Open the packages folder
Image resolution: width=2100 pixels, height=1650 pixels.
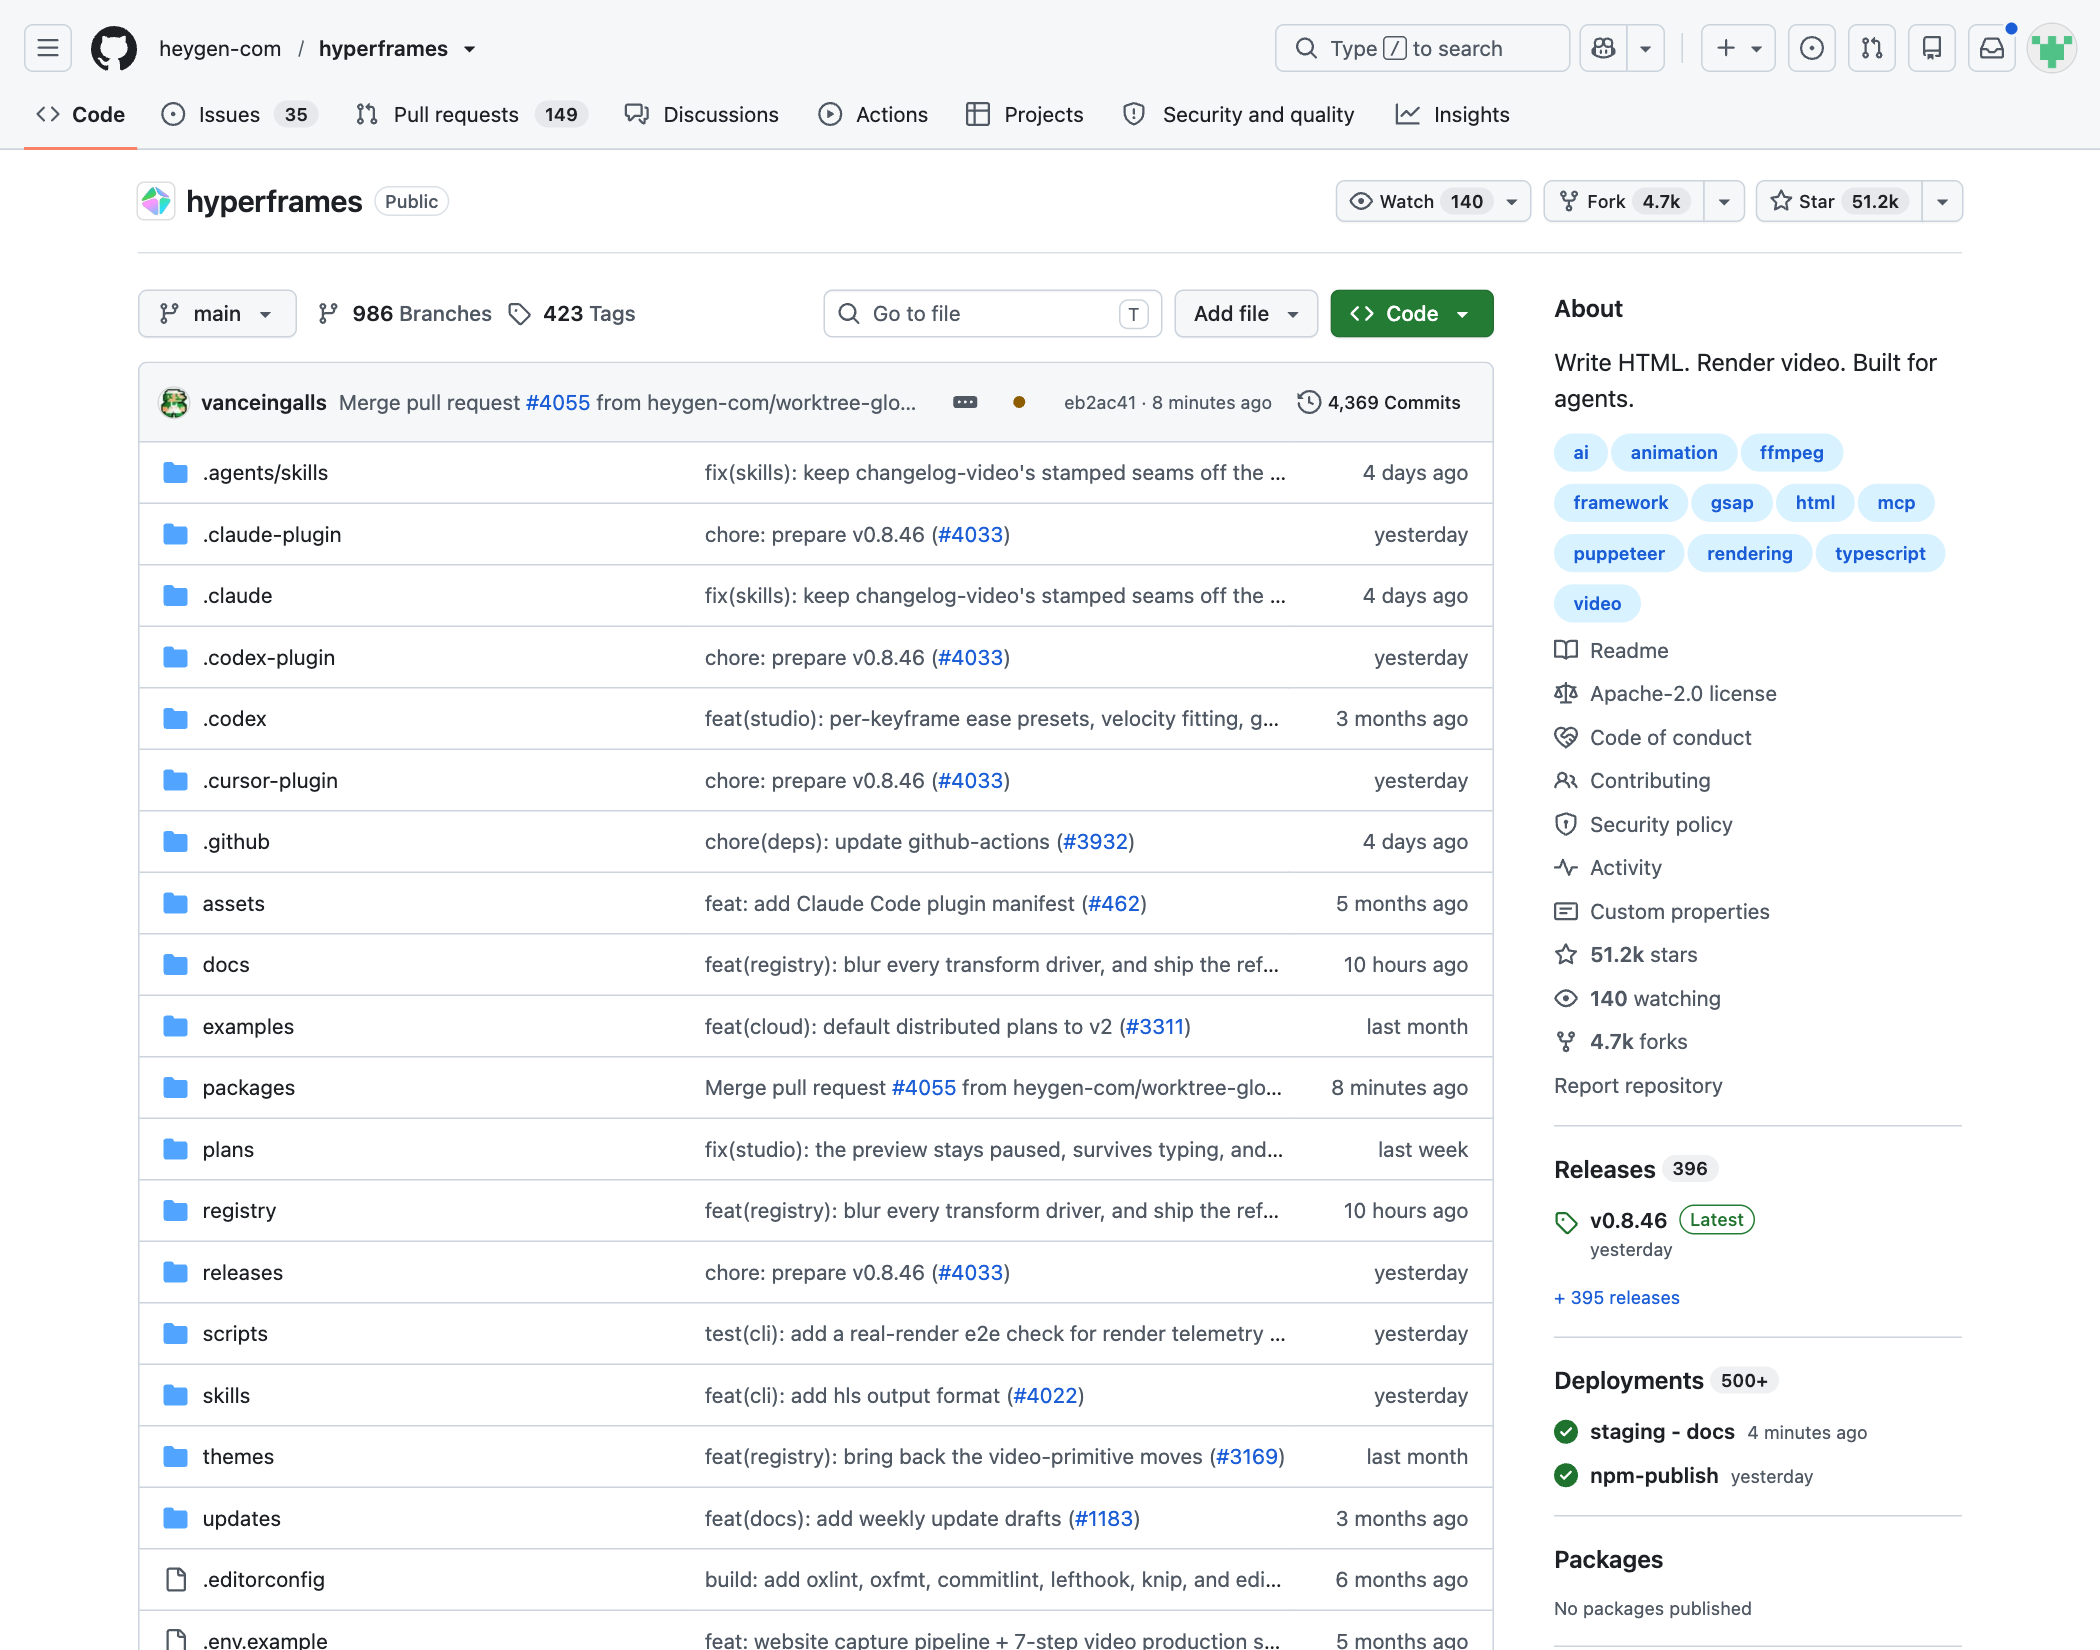[248, 1088]
